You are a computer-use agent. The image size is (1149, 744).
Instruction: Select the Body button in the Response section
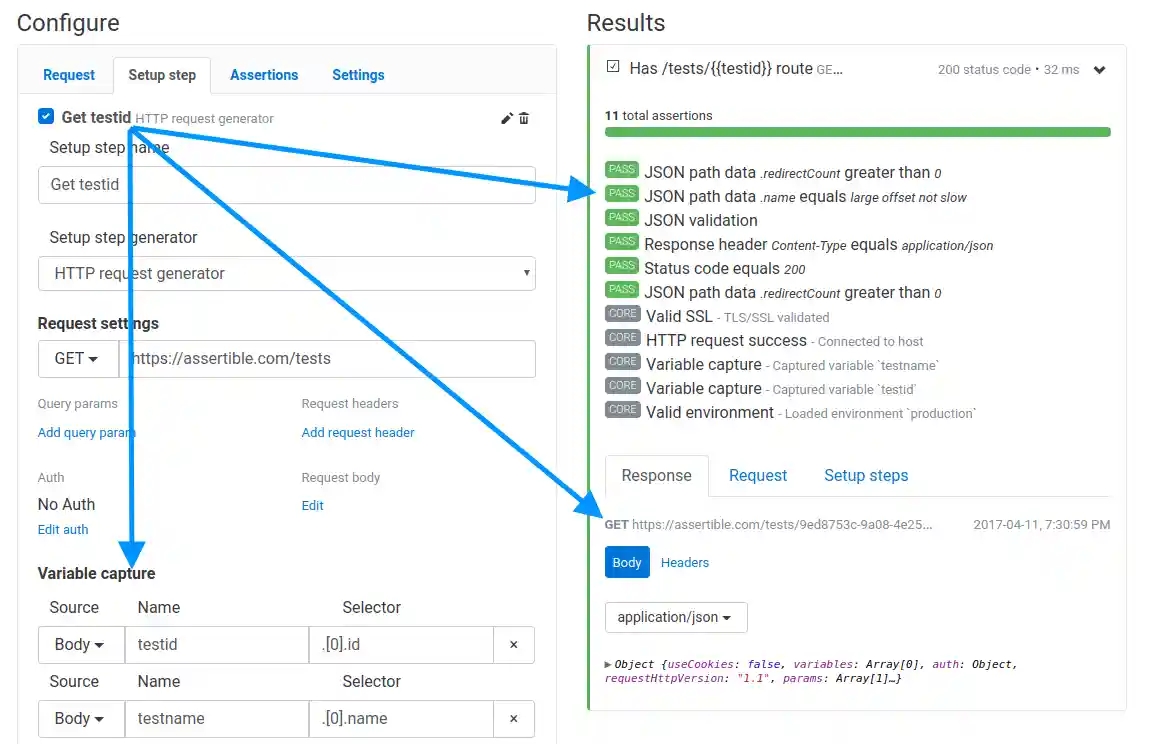[x=626, y=562]
